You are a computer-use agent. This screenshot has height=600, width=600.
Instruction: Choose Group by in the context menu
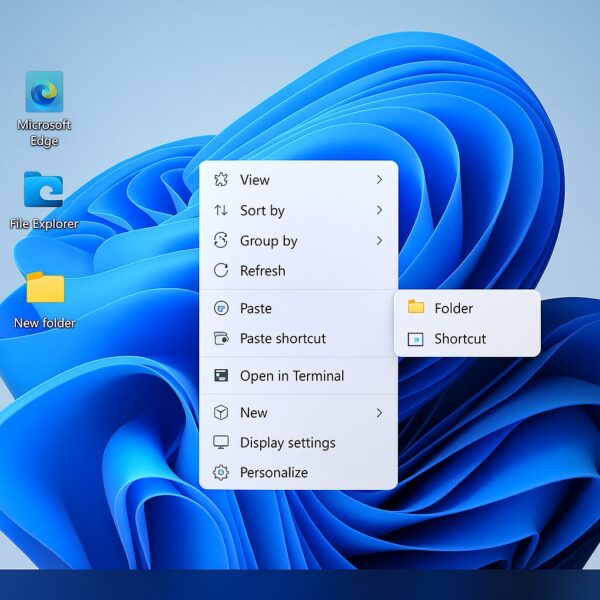pos(298,240)
